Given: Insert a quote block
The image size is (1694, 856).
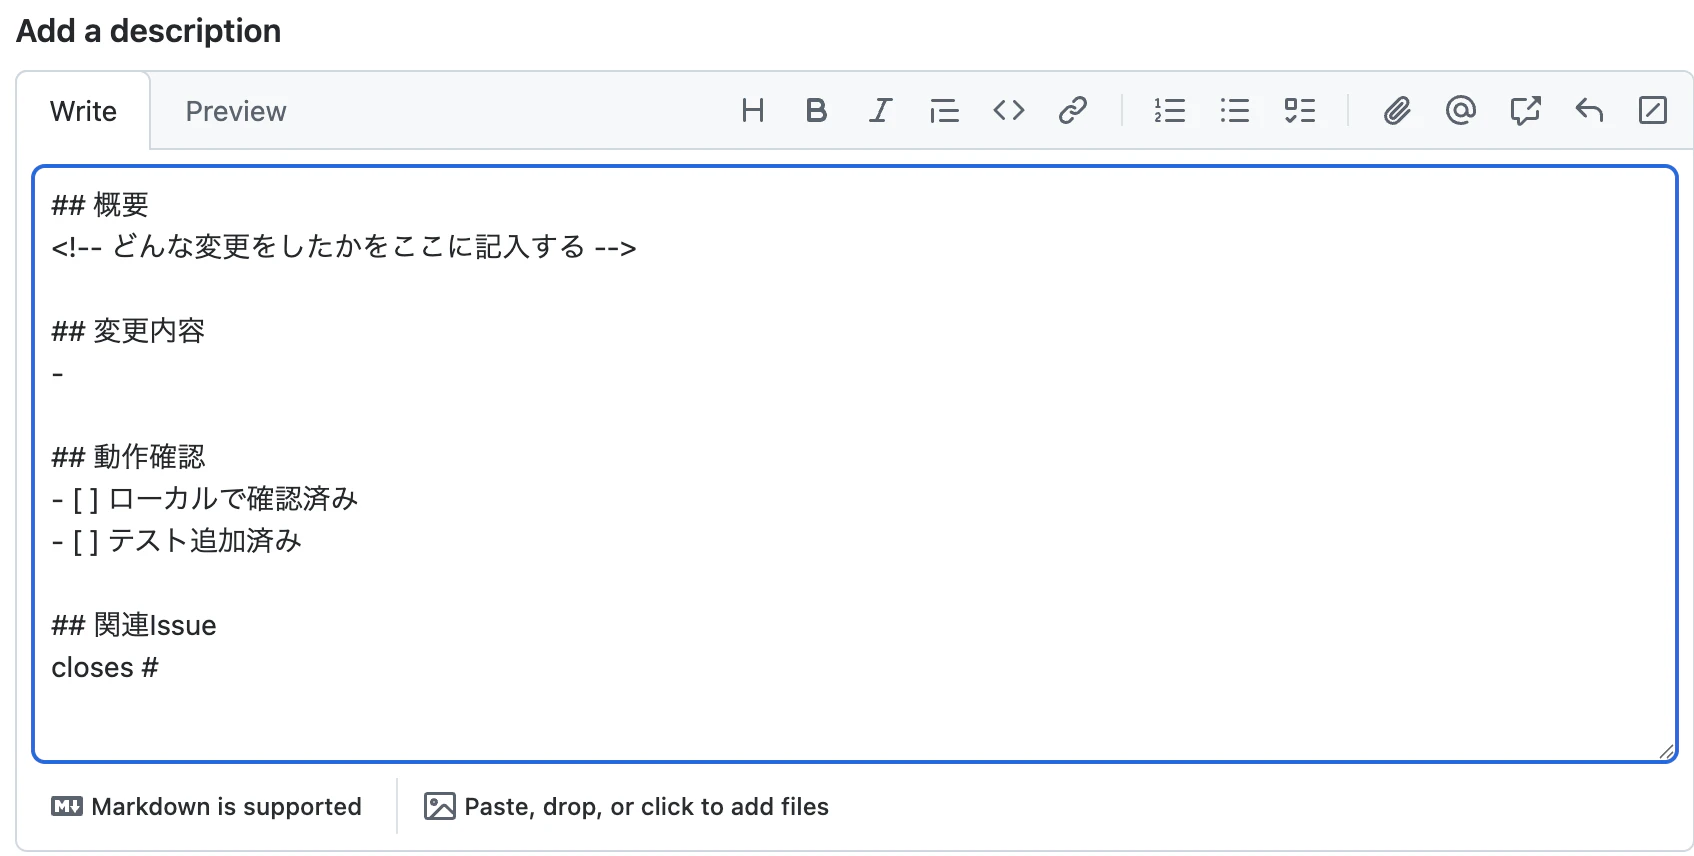Looking at the screenshot, I should [x=944, y=110].
